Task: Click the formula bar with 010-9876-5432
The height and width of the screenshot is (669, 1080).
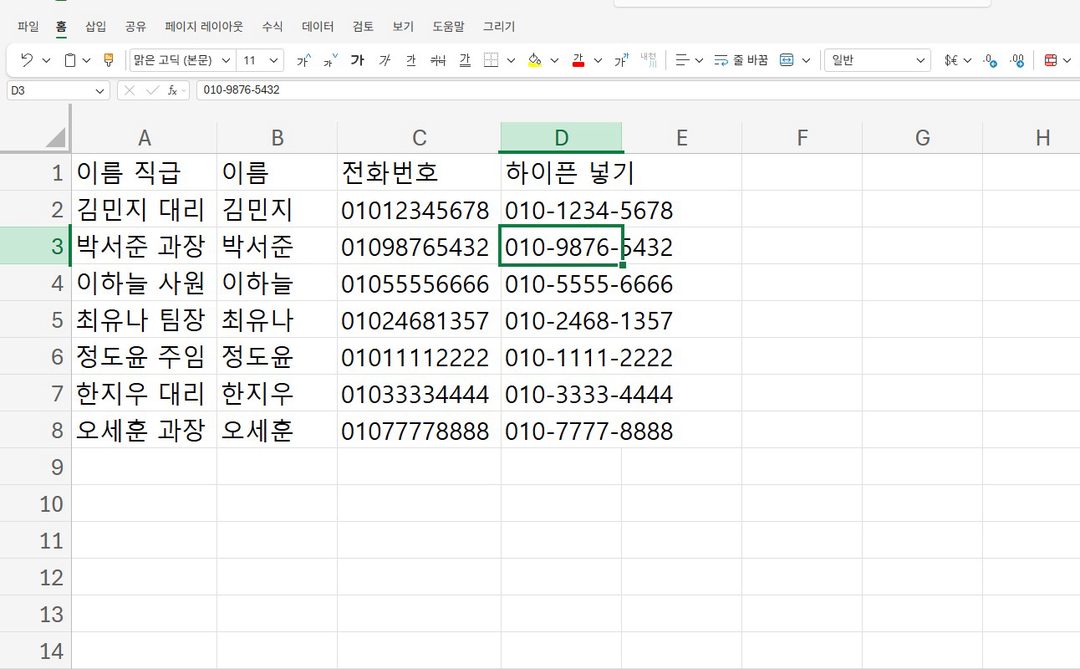Action: coord(637,90)
